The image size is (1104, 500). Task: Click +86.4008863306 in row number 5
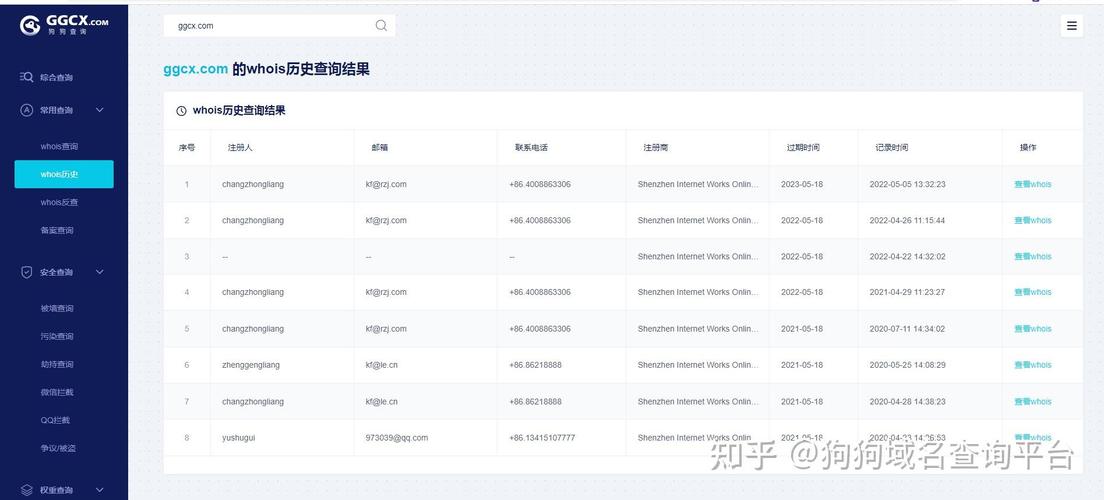(x=539, y=329)
